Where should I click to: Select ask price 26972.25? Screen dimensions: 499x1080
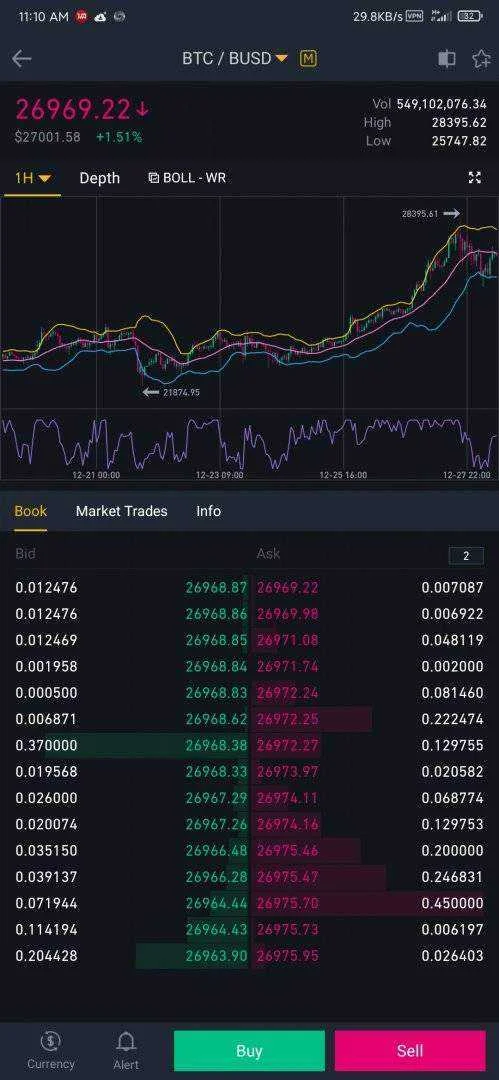287,719
